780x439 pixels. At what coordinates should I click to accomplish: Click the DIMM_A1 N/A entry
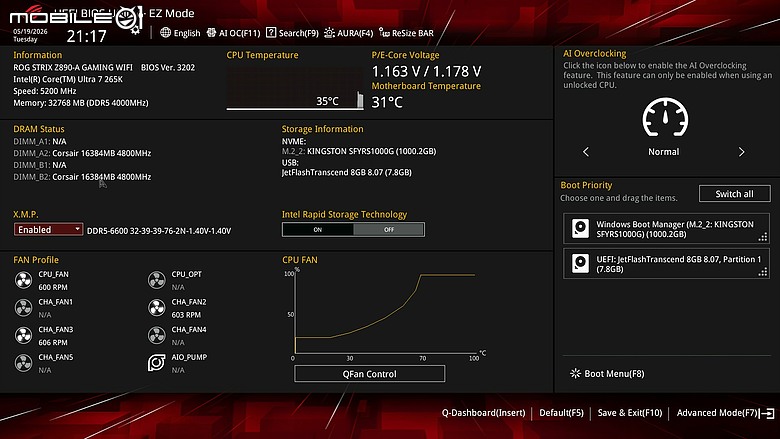coord(40,141)
